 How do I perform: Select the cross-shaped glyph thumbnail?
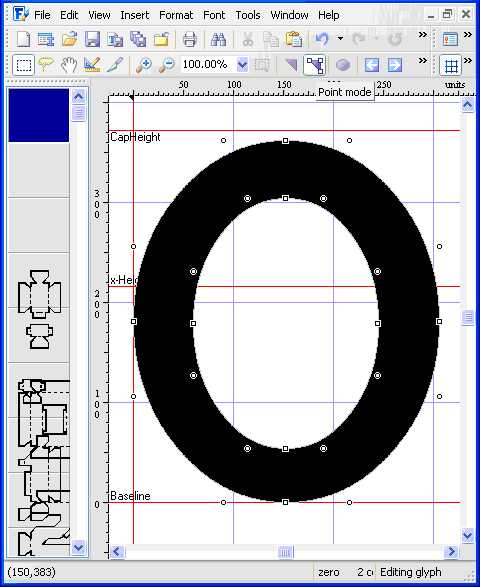pyautogui.click(x=39, y=294)
